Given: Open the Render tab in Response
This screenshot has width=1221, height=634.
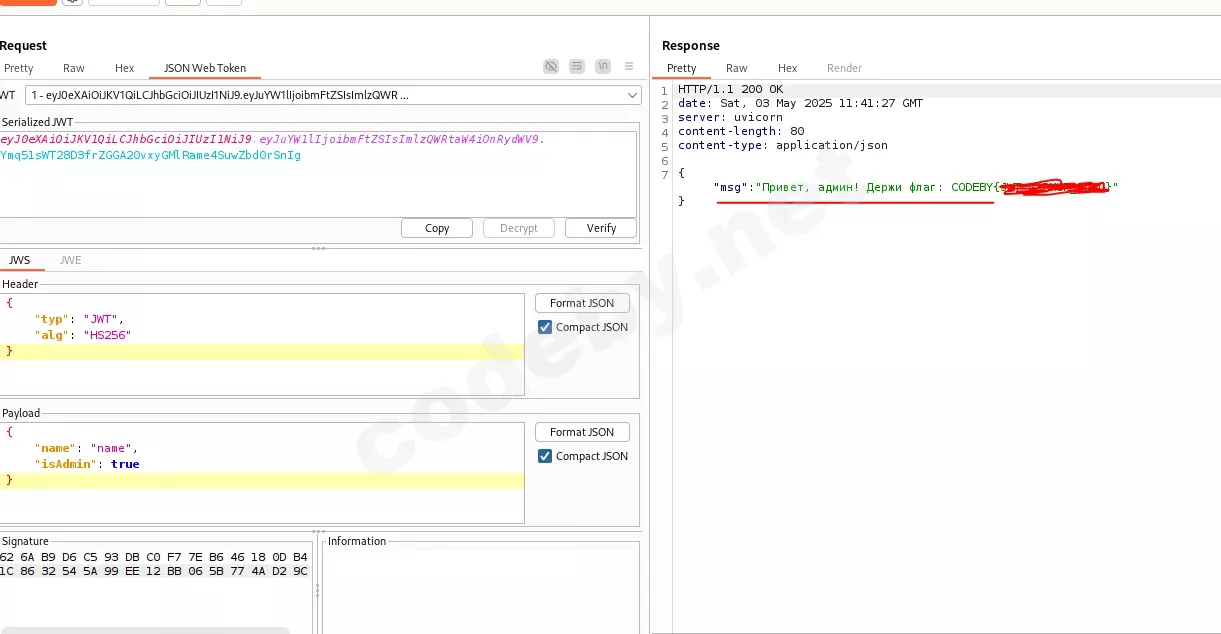Looking at the screenshot, I should [844, 68].
